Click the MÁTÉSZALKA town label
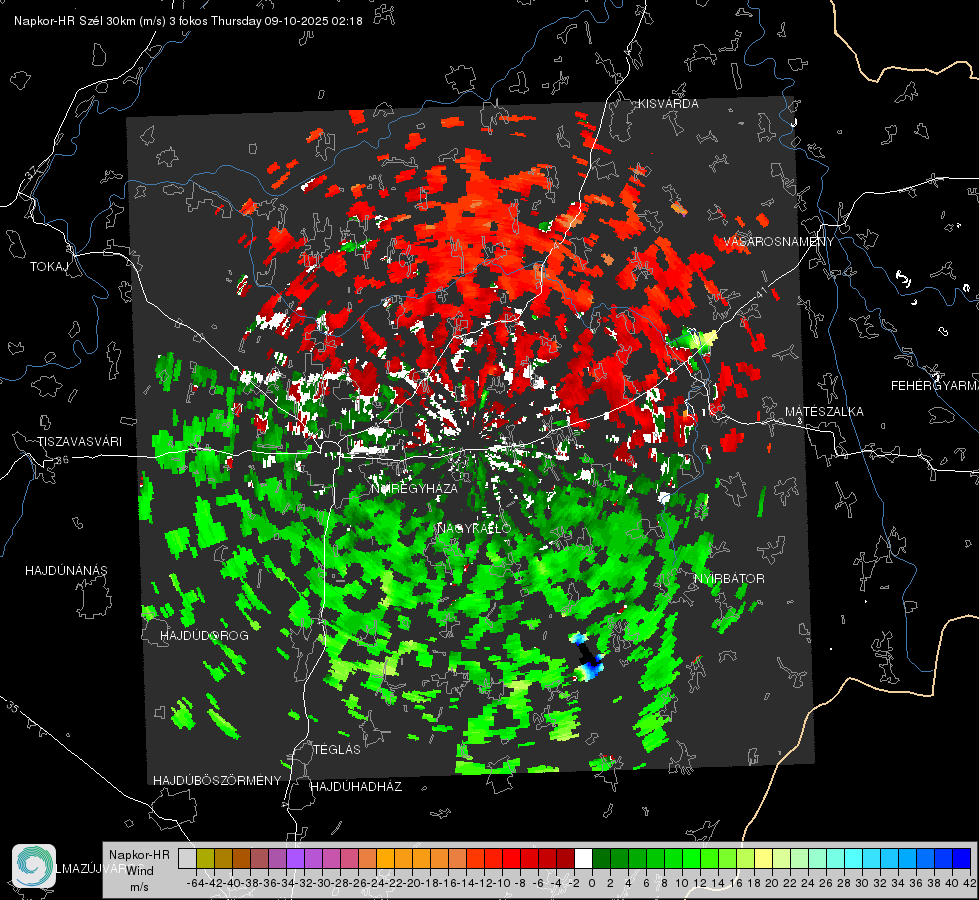Viewport: 979px width, 900px height. [824, 412]
